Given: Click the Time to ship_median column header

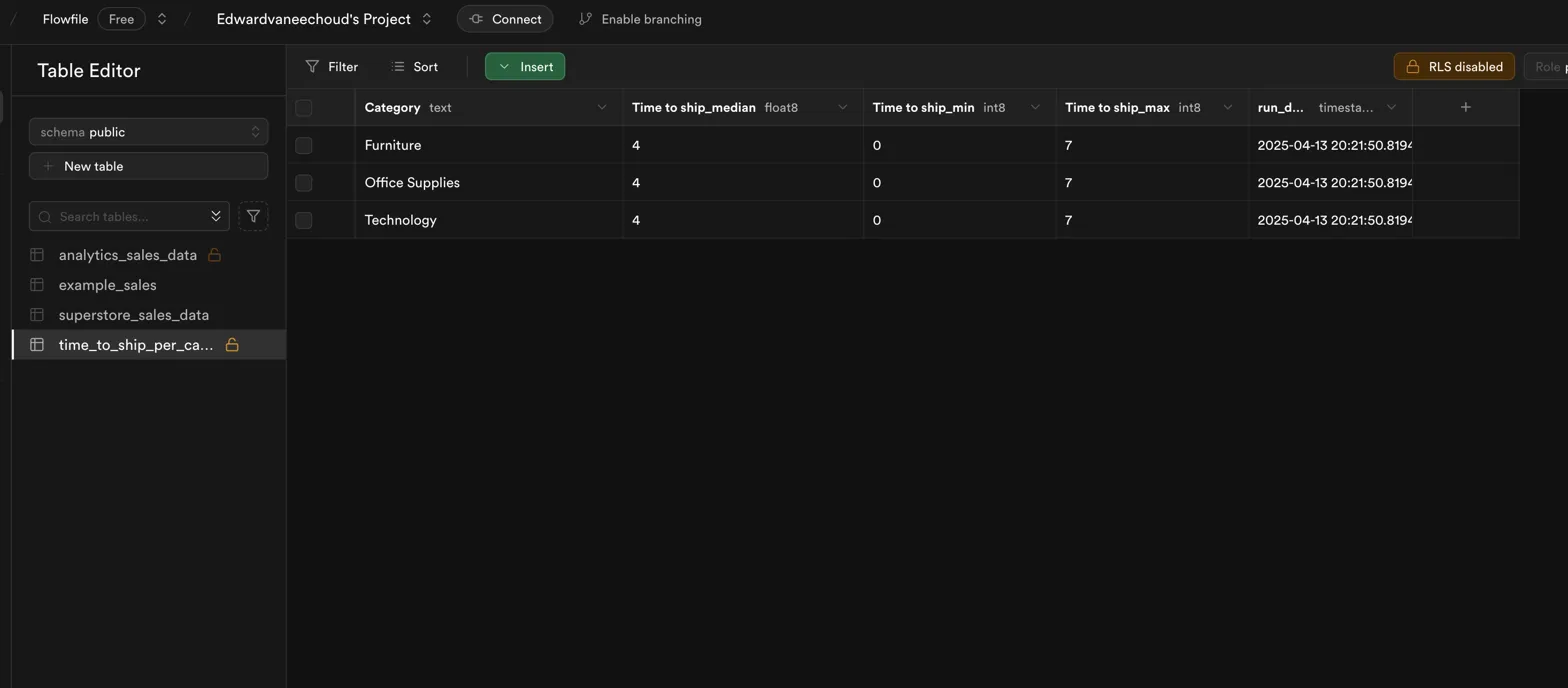Looking at the screenshot, I should coord(743,107).
